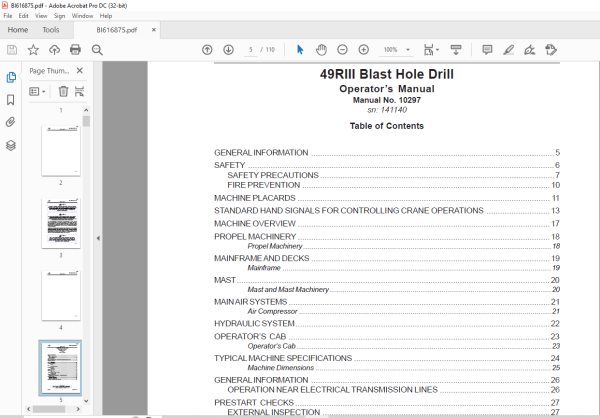The height and width of the screenshot is (418, 600).
Task: Switch to the Home tab
Action: [18, 30]
